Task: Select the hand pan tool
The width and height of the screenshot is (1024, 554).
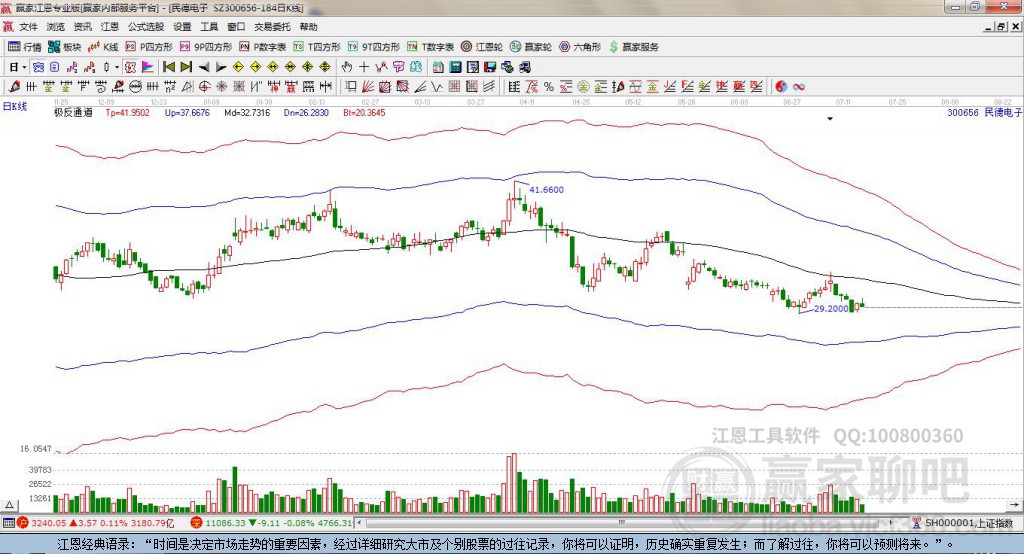Action: pos(347,67)
